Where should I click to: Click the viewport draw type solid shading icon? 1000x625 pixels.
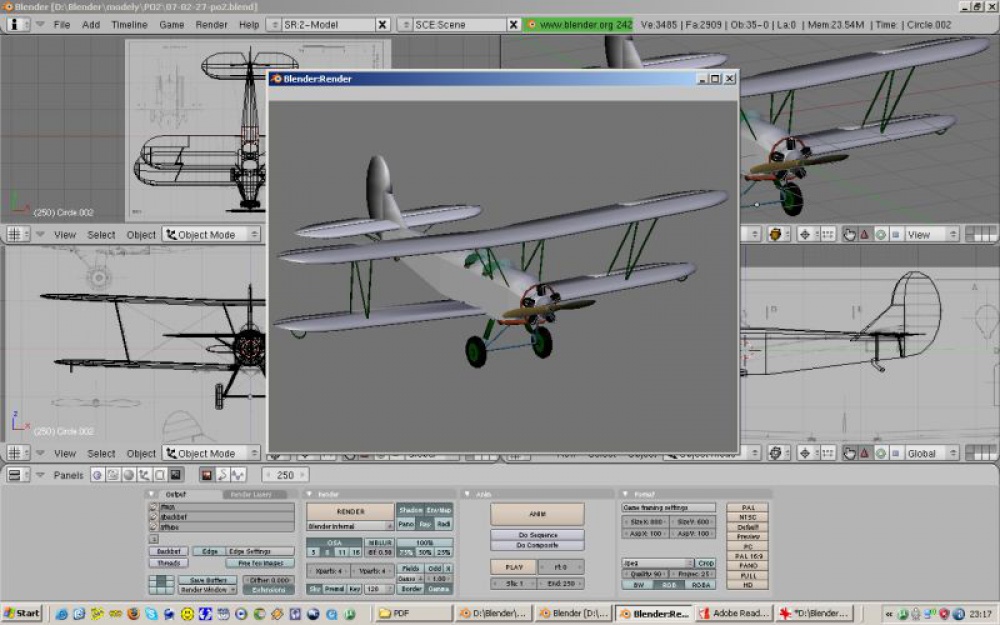coord(775,235)
